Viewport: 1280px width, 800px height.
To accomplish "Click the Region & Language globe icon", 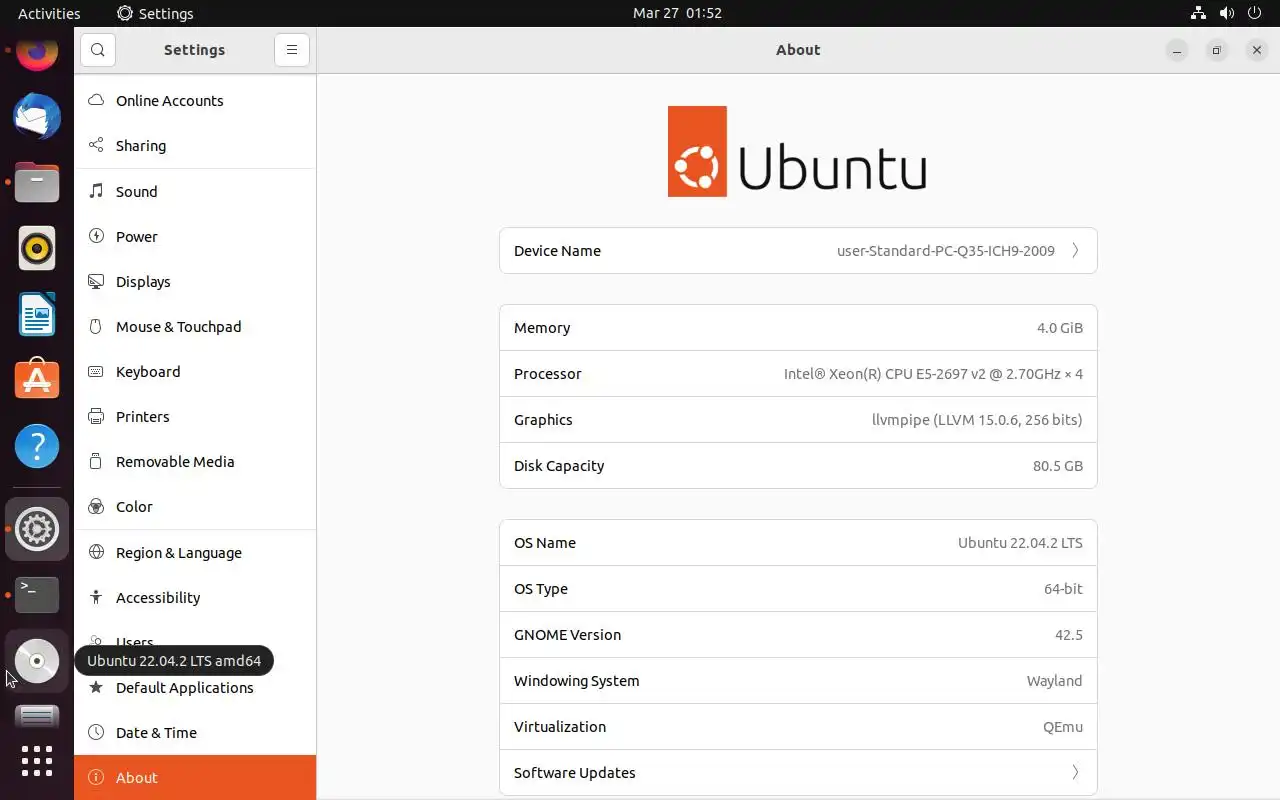I will pyautogui.click(x=96, y=552).
